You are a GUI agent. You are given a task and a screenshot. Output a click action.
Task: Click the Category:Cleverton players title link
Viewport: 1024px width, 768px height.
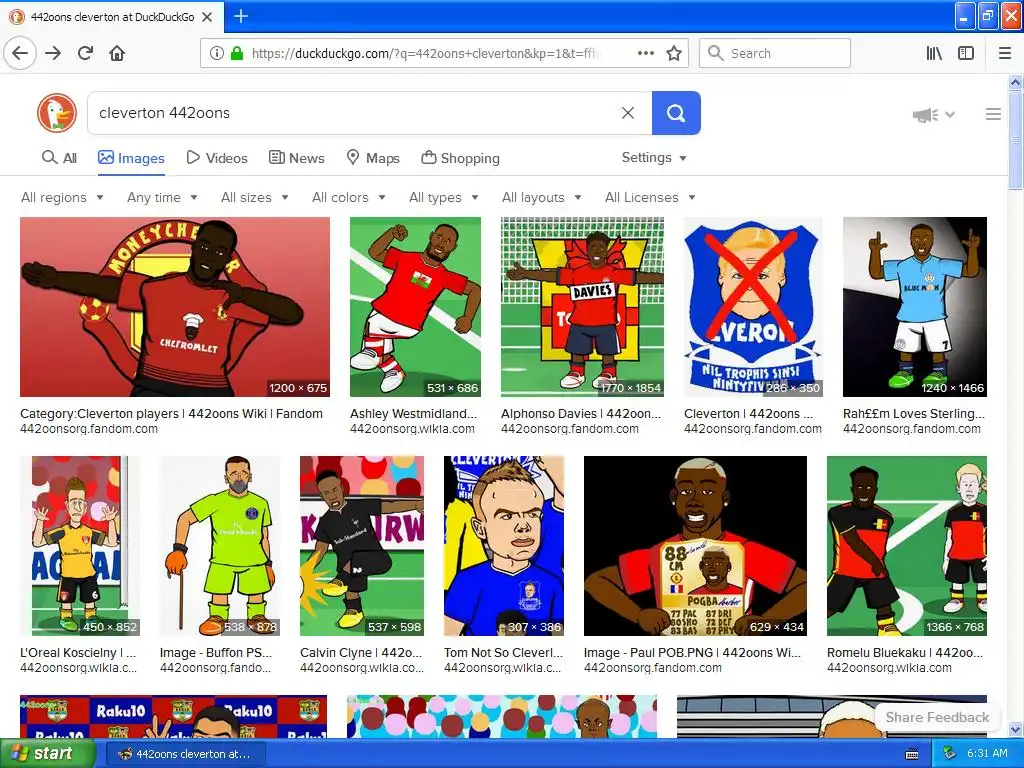pyautogui.click(x=171, y=413)
